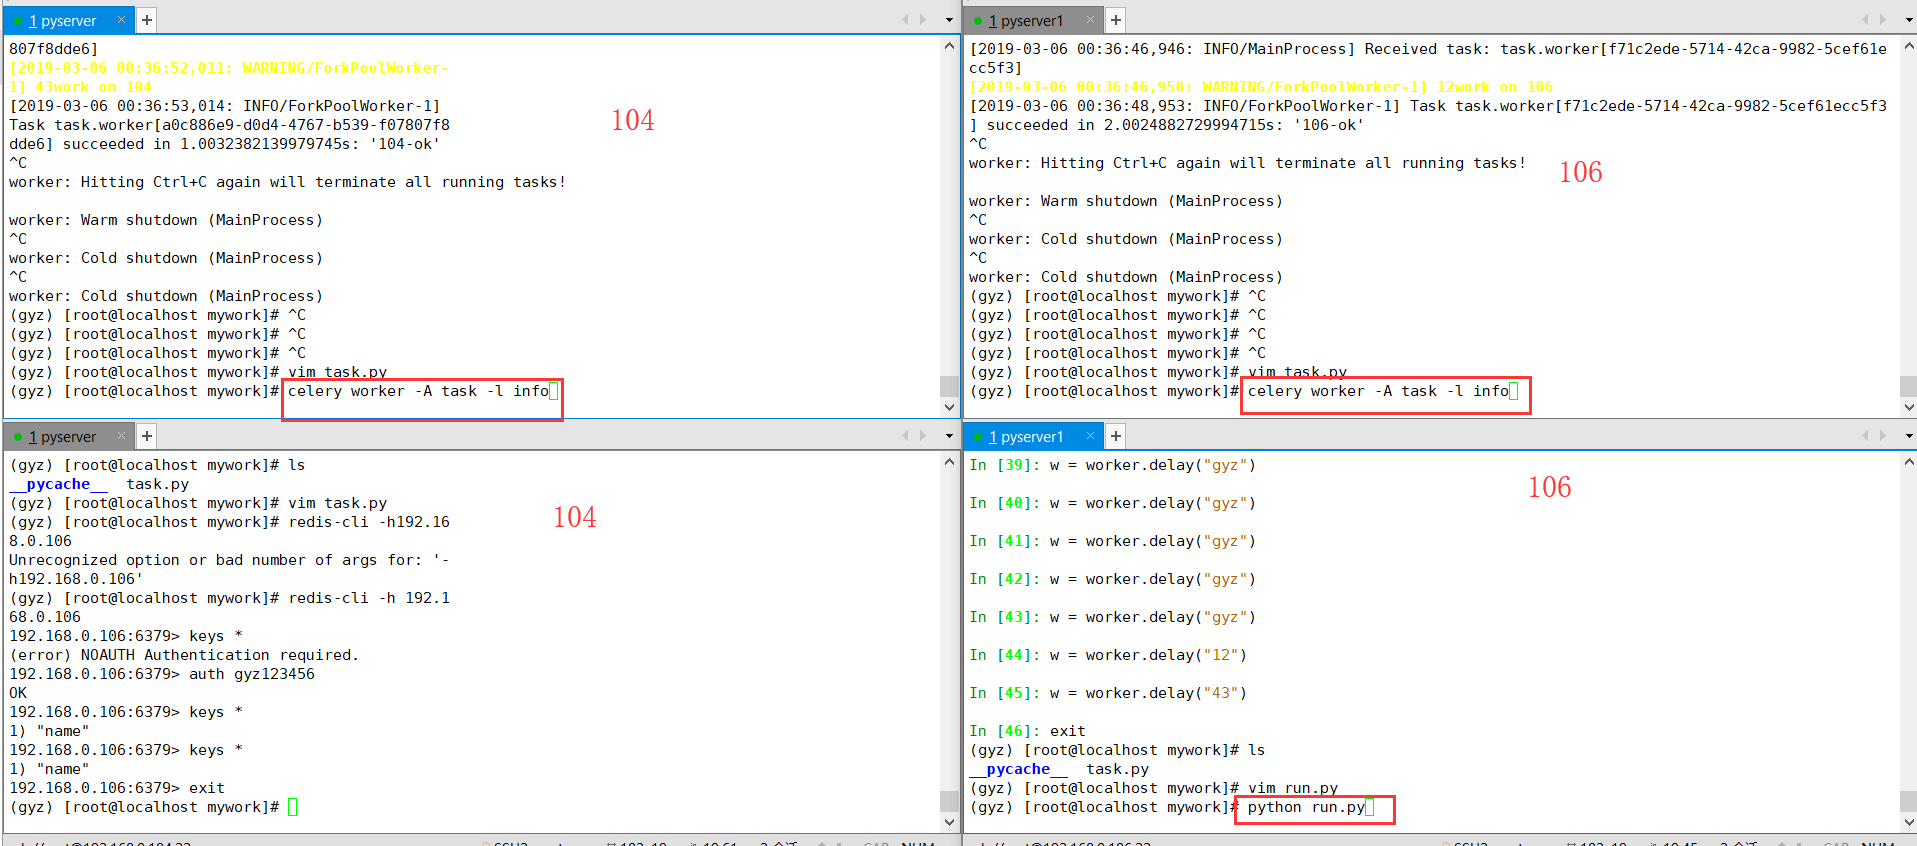Click the '(error) NOAUTH Authentication required.' line

[184, 655]
